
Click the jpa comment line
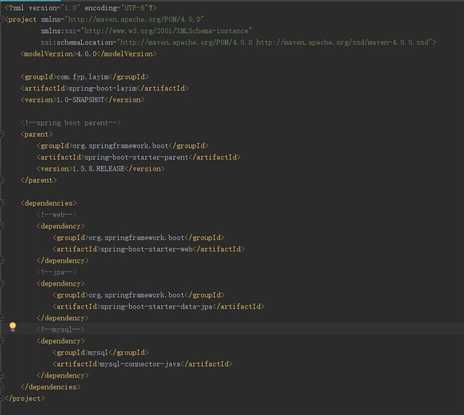click(57, 272)
